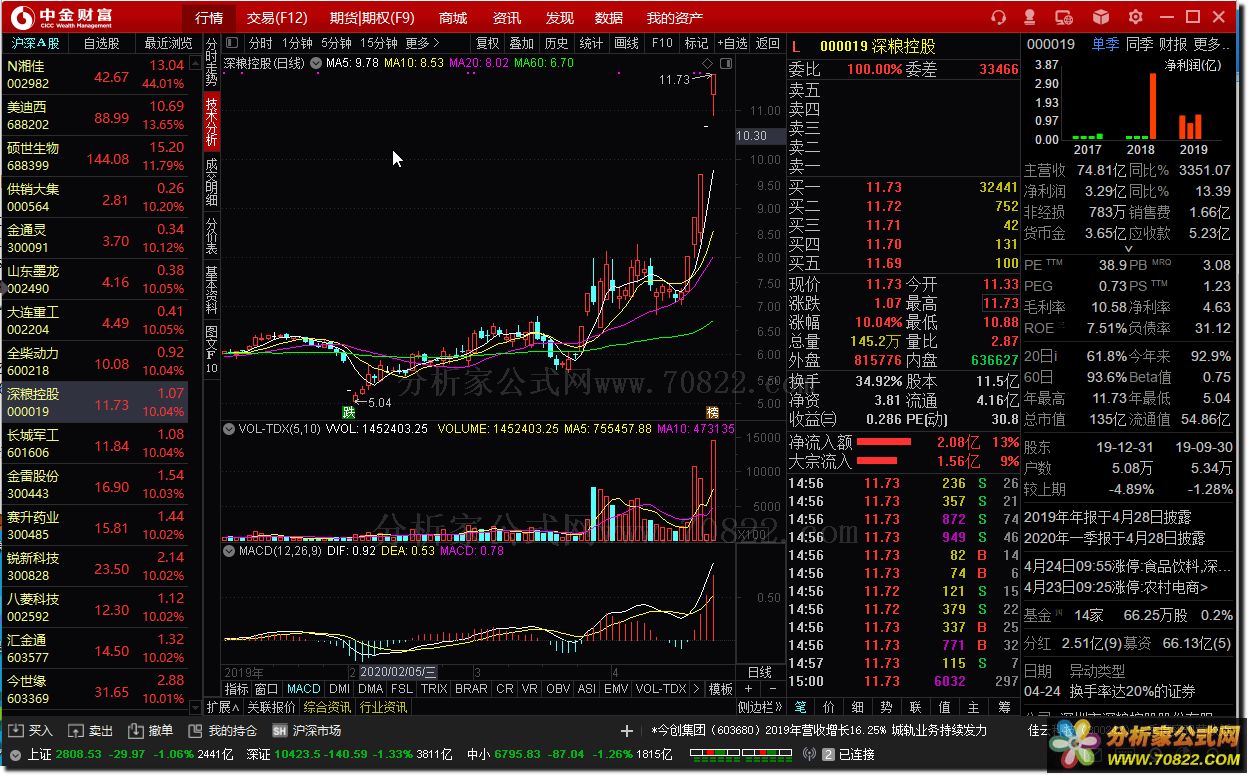
Task: Expand the 更多 periods dropdown
Action: pyautogui.click(x=423, y=43)
